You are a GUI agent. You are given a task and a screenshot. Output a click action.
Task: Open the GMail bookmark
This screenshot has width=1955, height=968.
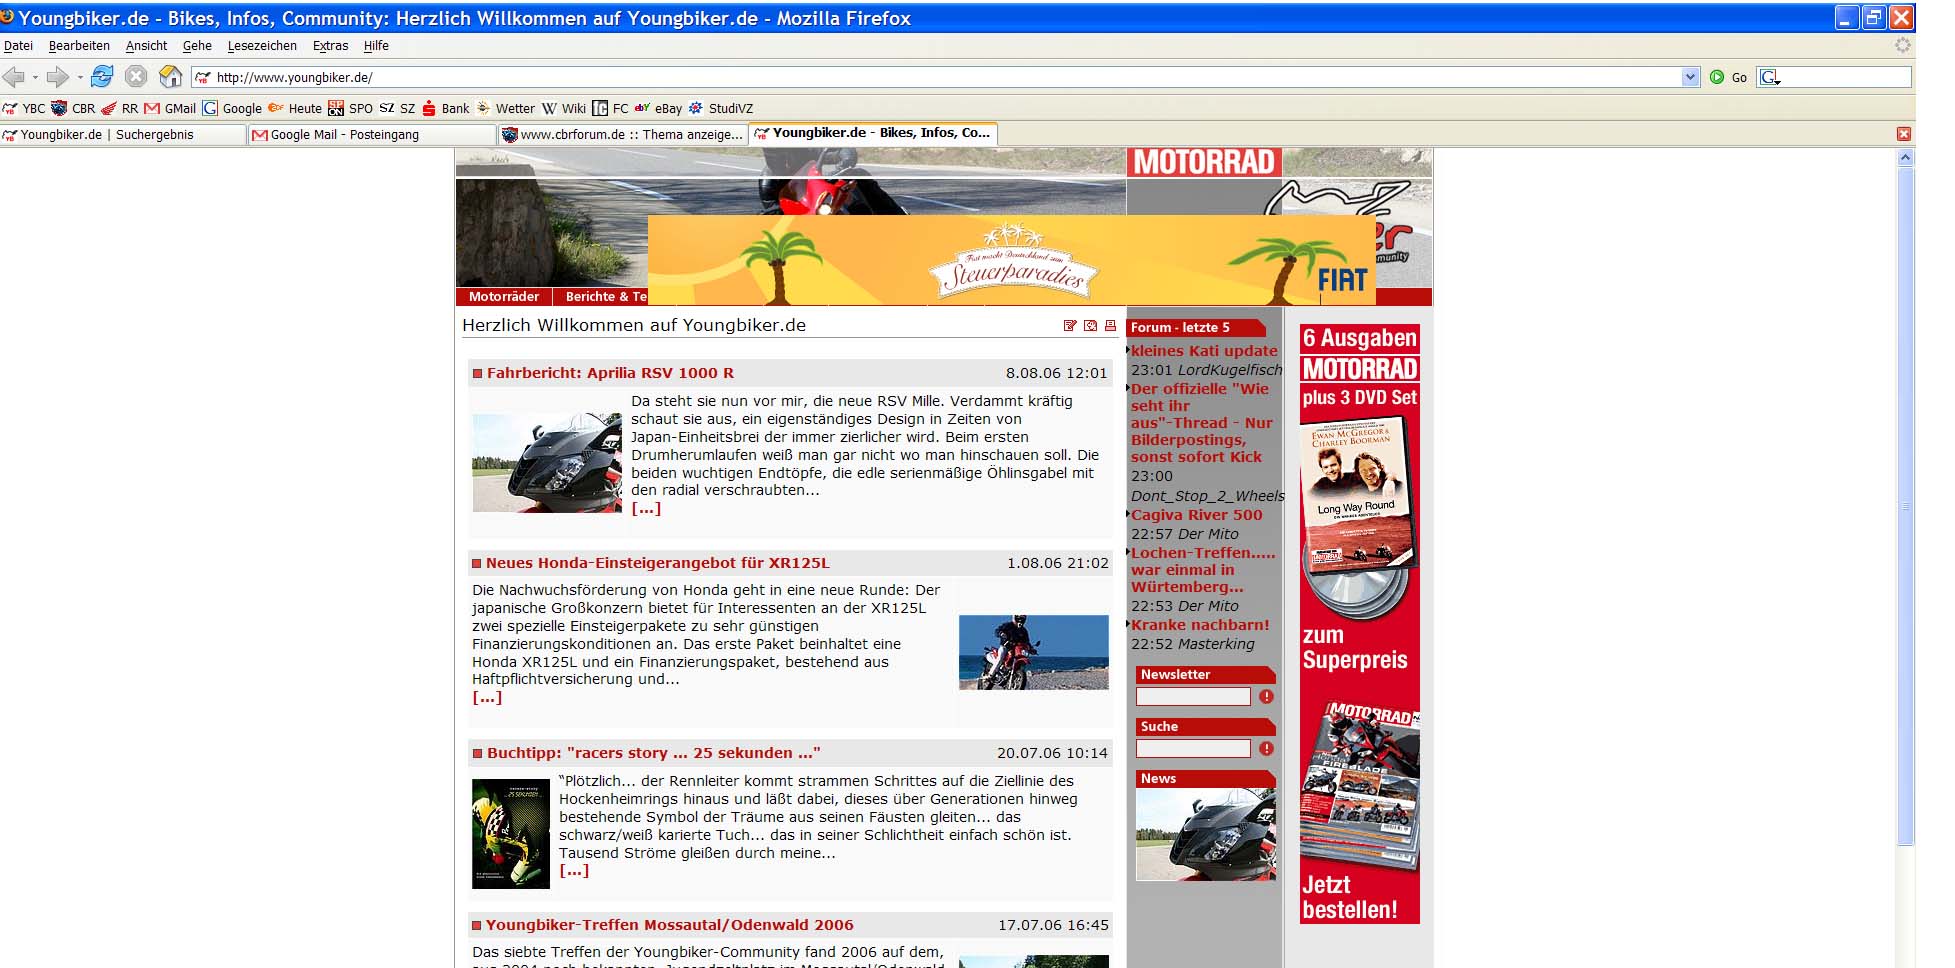pos(170,108)
